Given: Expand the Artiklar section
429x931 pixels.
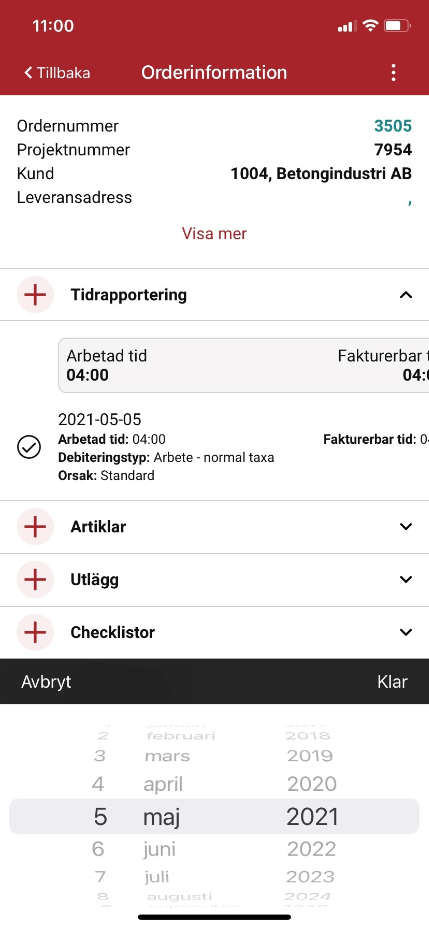Looking at the screenshot, I should tap(406, 527).
